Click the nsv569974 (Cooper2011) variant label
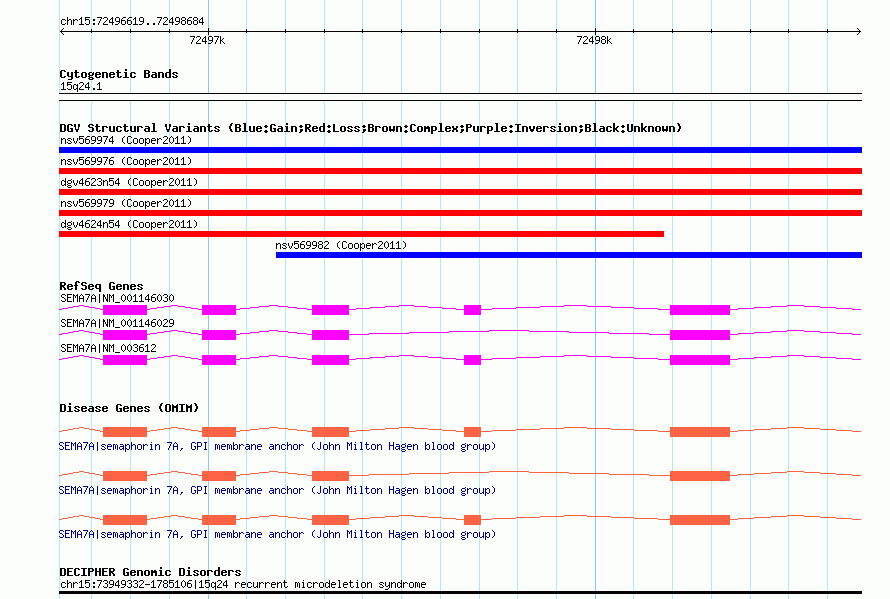 (126, 140)
